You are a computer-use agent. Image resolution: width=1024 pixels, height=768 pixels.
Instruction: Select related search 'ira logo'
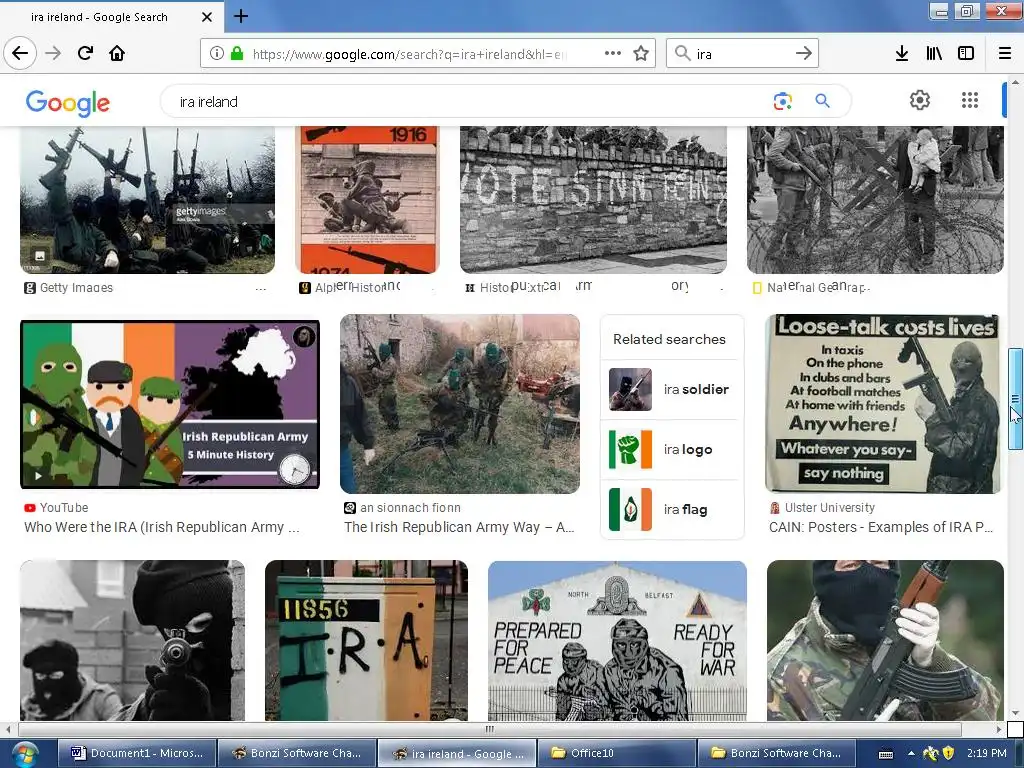[x=672, y=449]
